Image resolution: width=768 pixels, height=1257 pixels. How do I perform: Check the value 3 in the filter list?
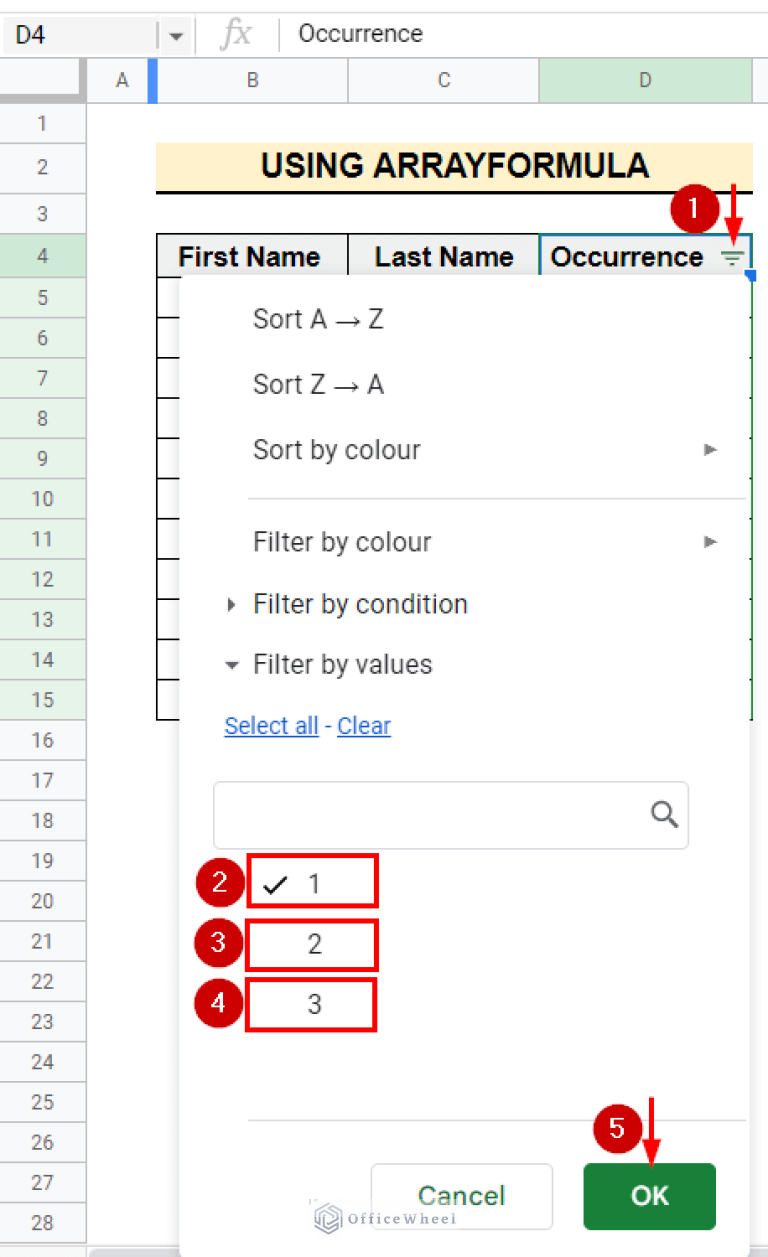pos(311,1004)
